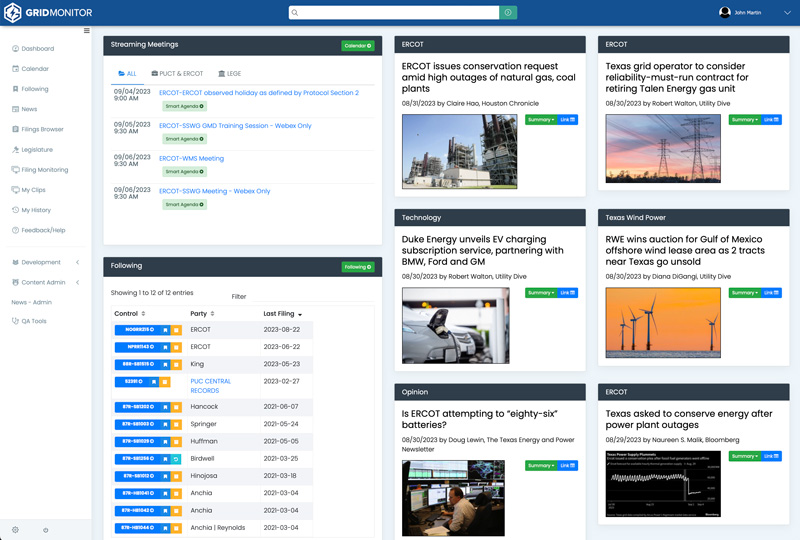The height and width of the screenshot is (540, 800).
Task: Click the My Clips sidebar icon
Action: coord(15,190)
